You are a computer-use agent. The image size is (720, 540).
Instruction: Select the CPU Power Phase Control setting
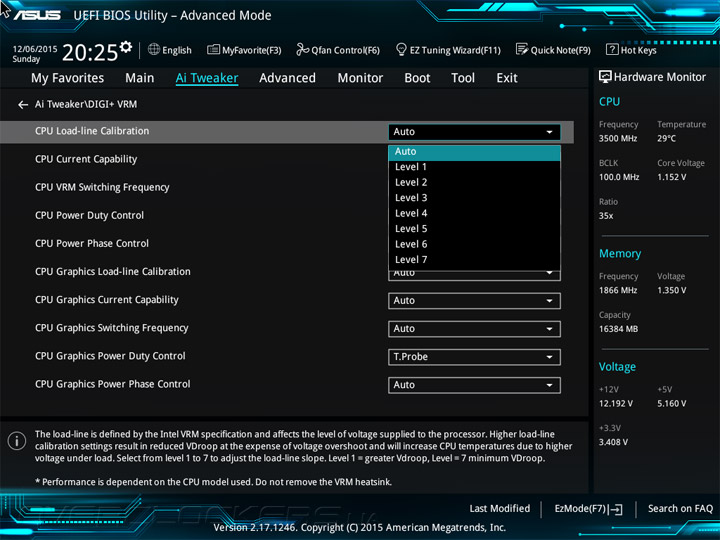click(x=92, y=243)
